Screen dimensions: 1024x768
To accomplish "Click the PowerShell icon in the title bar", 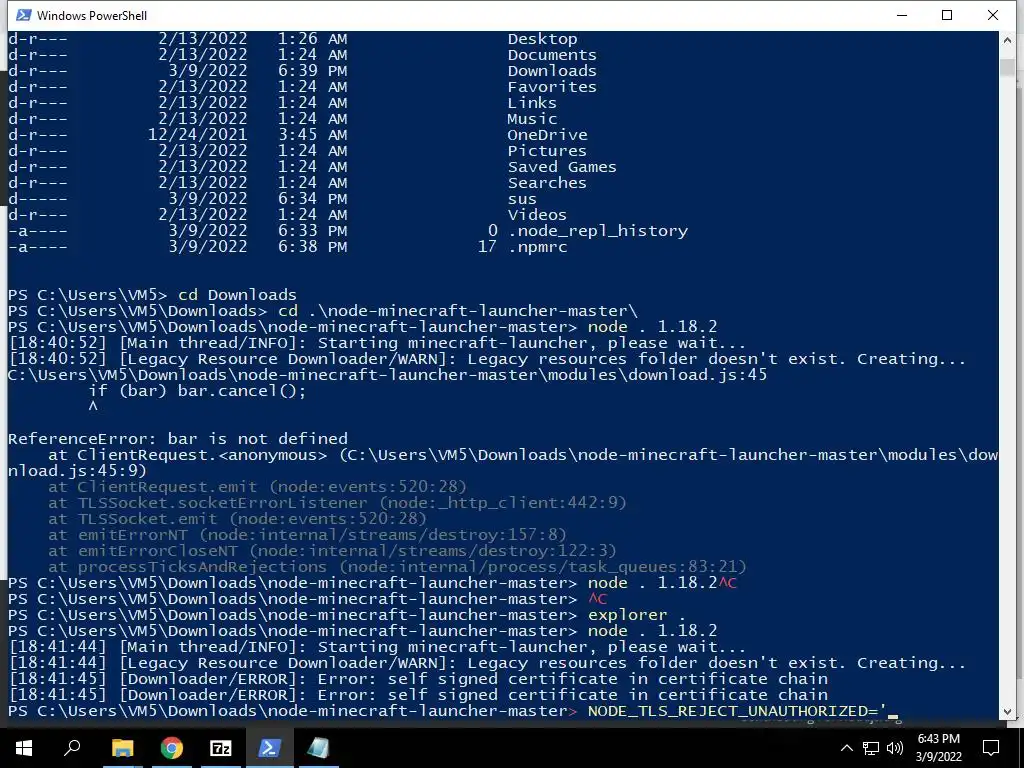I will 24,15.
